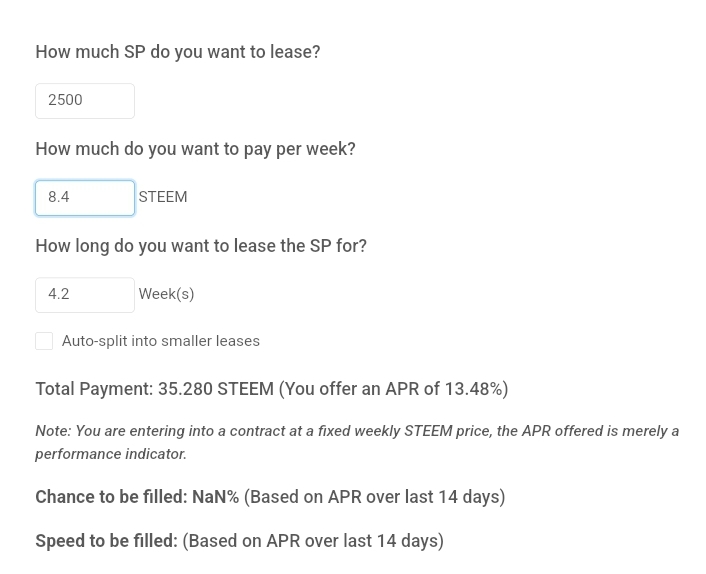Click '(Based on APR over last 14 days)' on Speed line
This screenshot has height=574, width=706.
[313, 541]
